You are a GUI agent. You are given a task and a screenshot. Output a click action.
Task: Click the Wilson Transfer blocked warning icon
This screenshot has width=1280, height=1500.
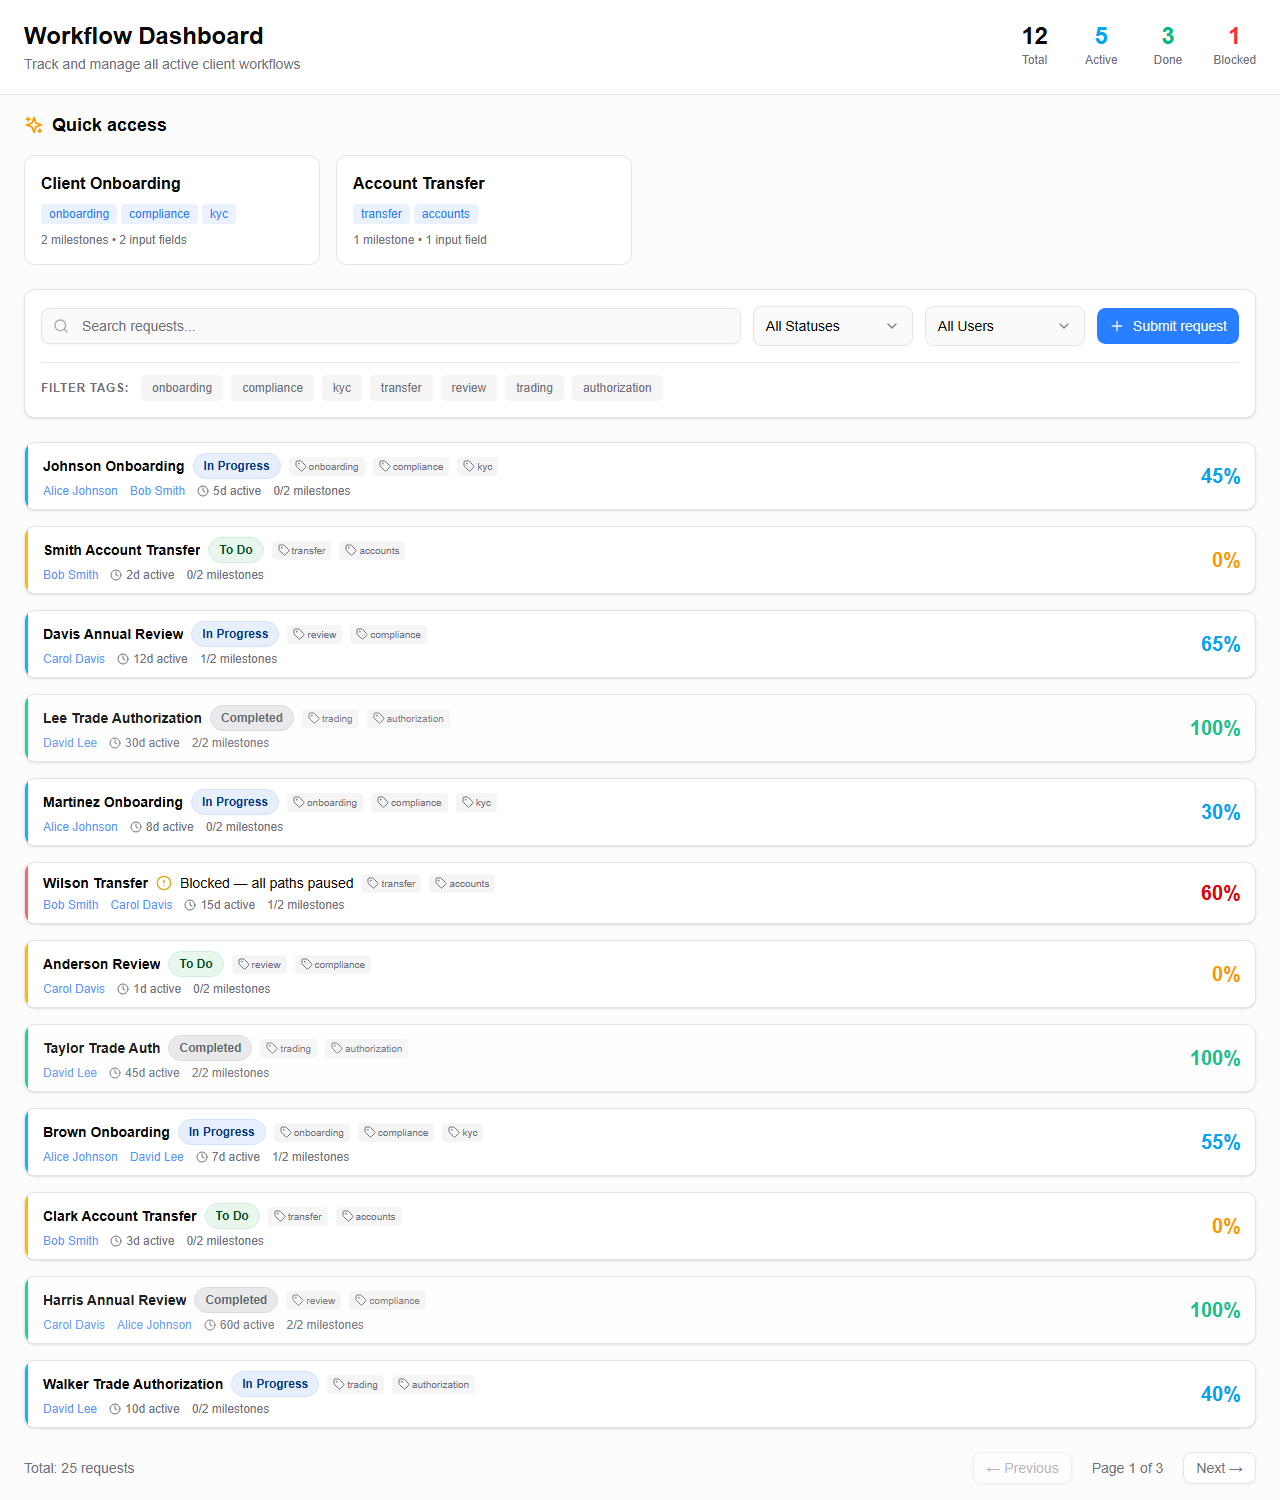coord(164,883)
